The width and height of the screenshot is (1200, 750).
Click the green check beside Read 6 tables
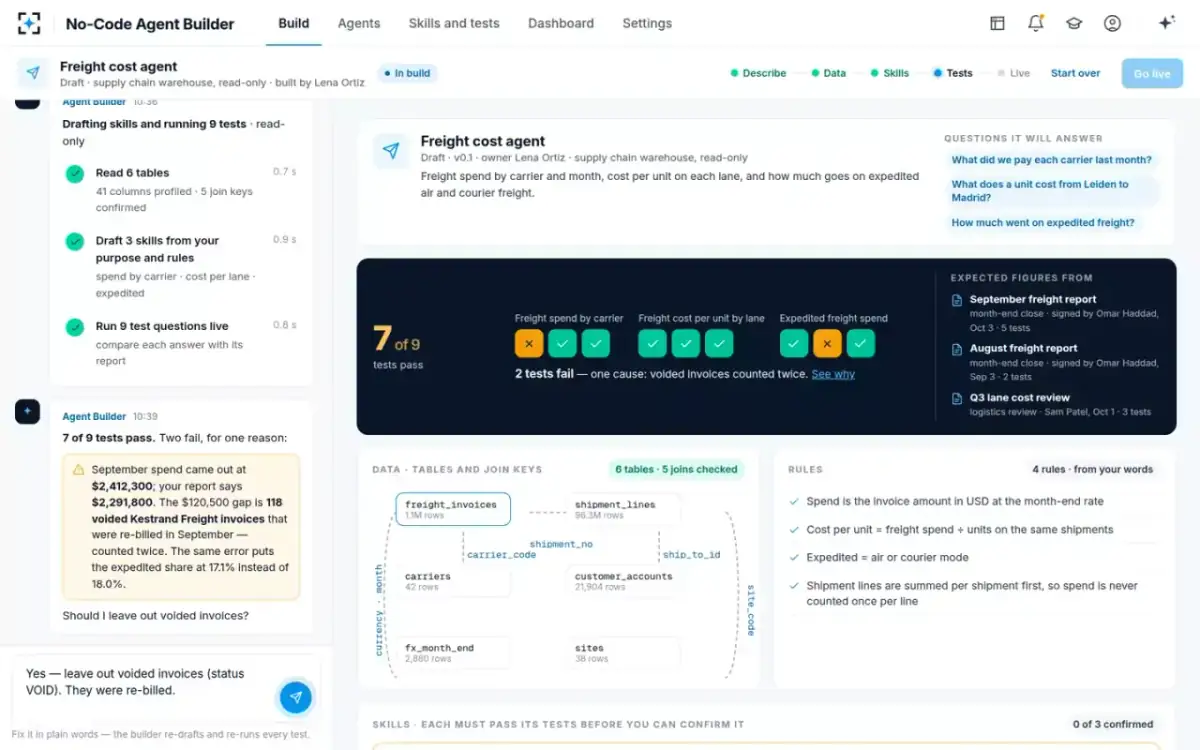pos(74,174)
